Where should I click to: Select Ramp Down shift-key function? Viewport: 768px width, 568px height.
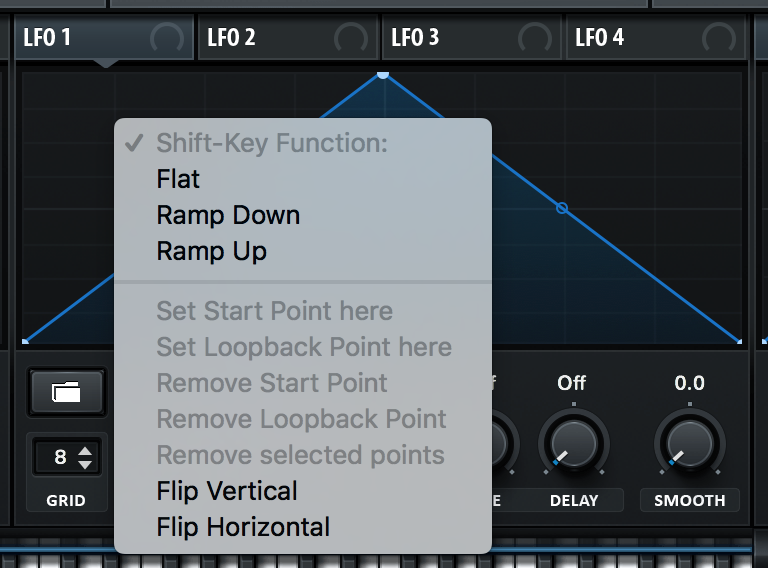(x=228, y=215)
